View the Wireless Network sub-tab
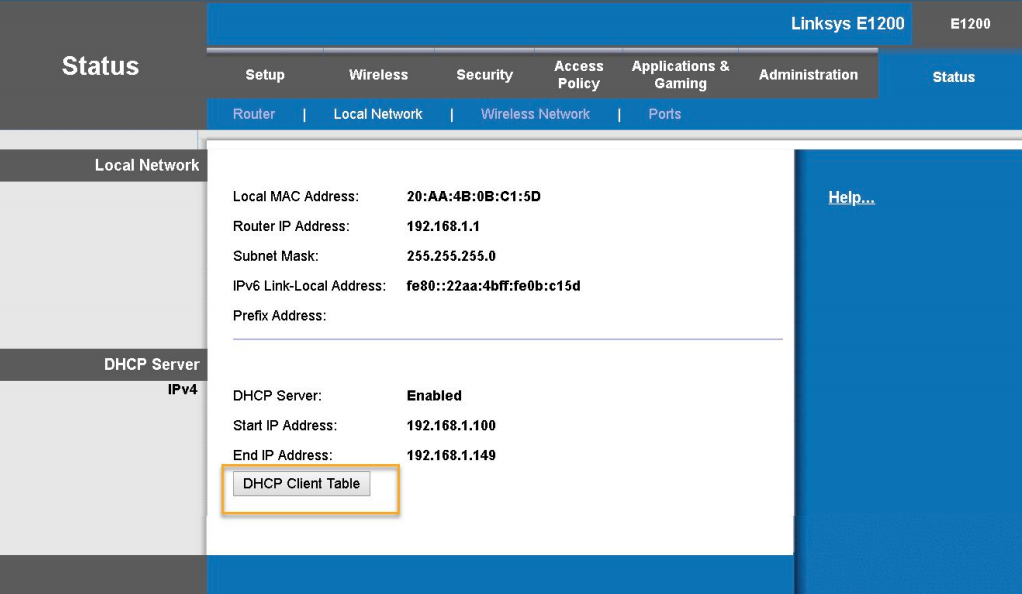 pos(535,114)
